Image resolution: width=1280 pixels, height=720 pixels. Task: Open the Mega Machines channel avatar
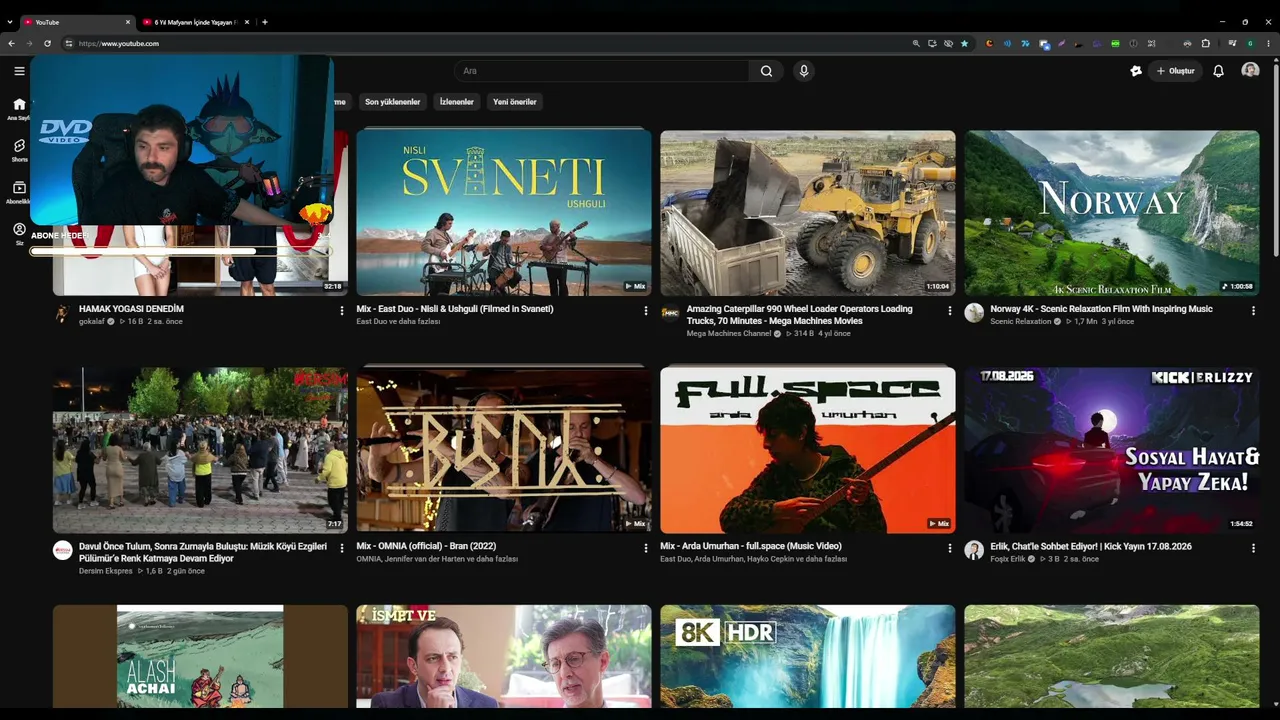tap(670, 314)
